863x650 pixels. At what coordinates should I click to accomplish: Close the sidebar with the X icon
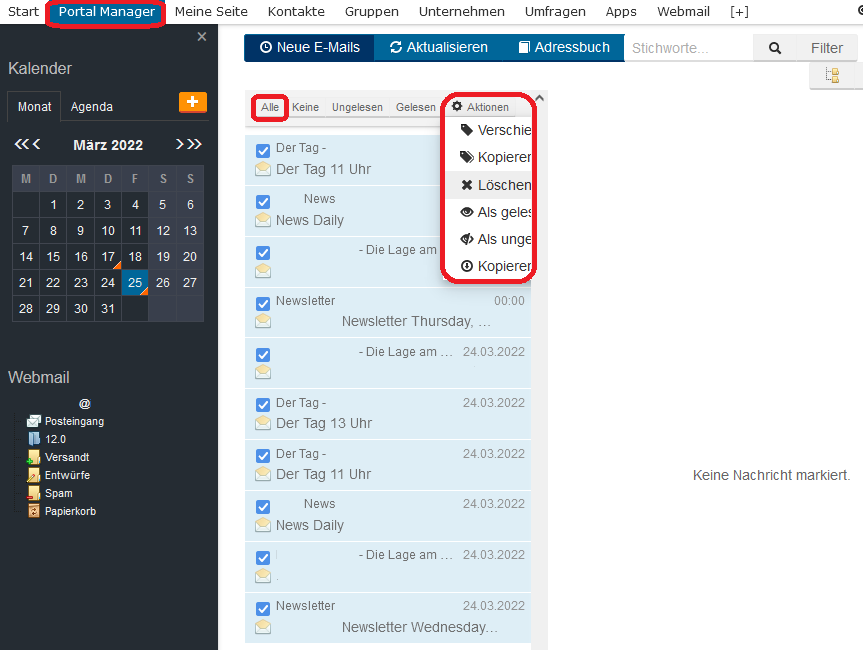click(202, 37)
